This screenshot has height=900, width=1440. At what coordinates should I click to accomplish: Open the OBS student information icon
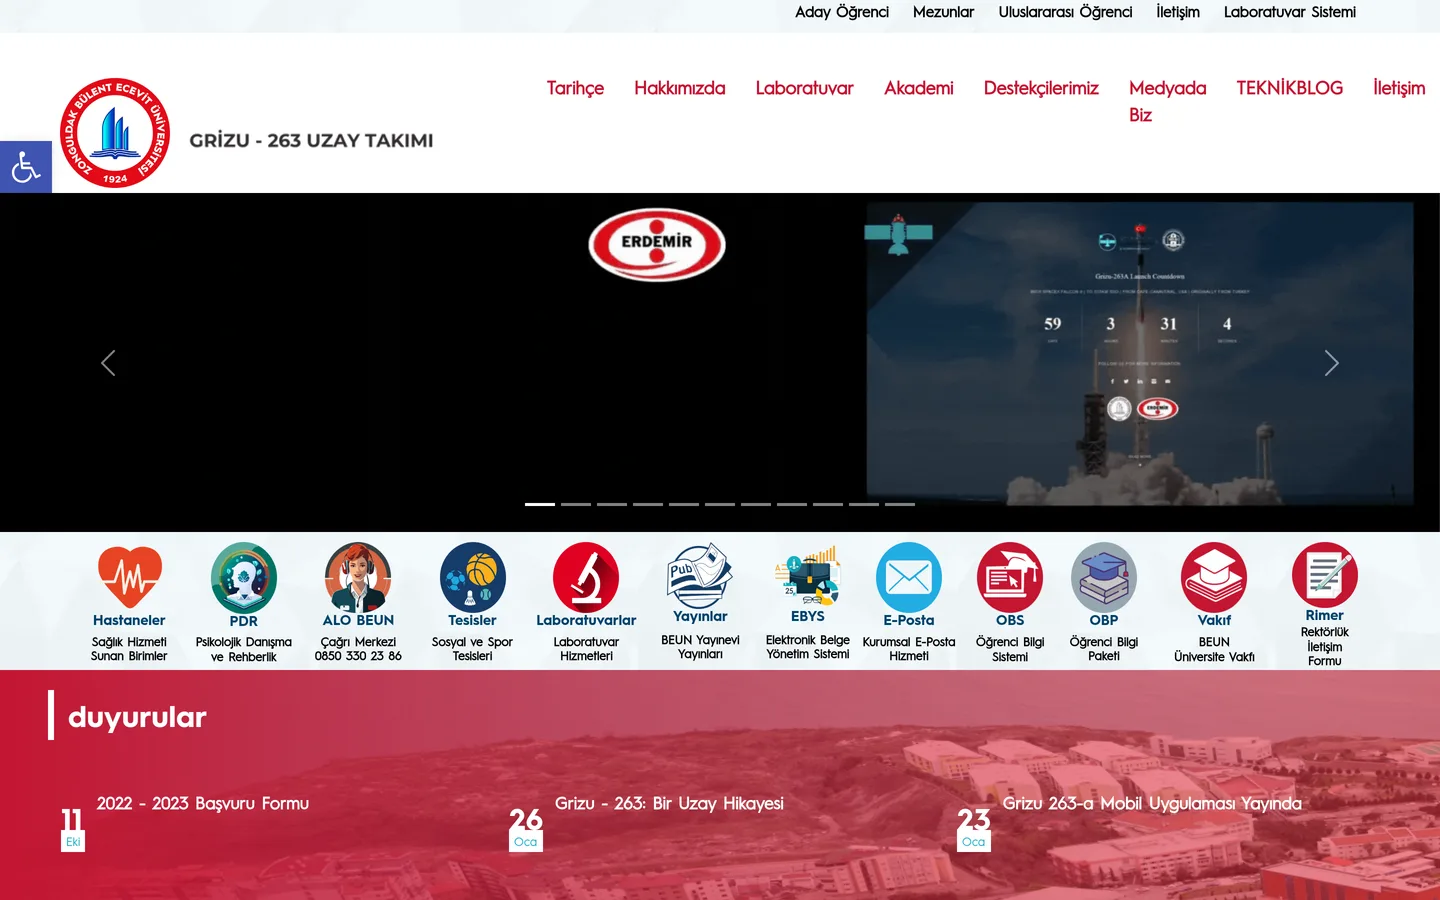pyautogui.click(x=1010, y=577)
